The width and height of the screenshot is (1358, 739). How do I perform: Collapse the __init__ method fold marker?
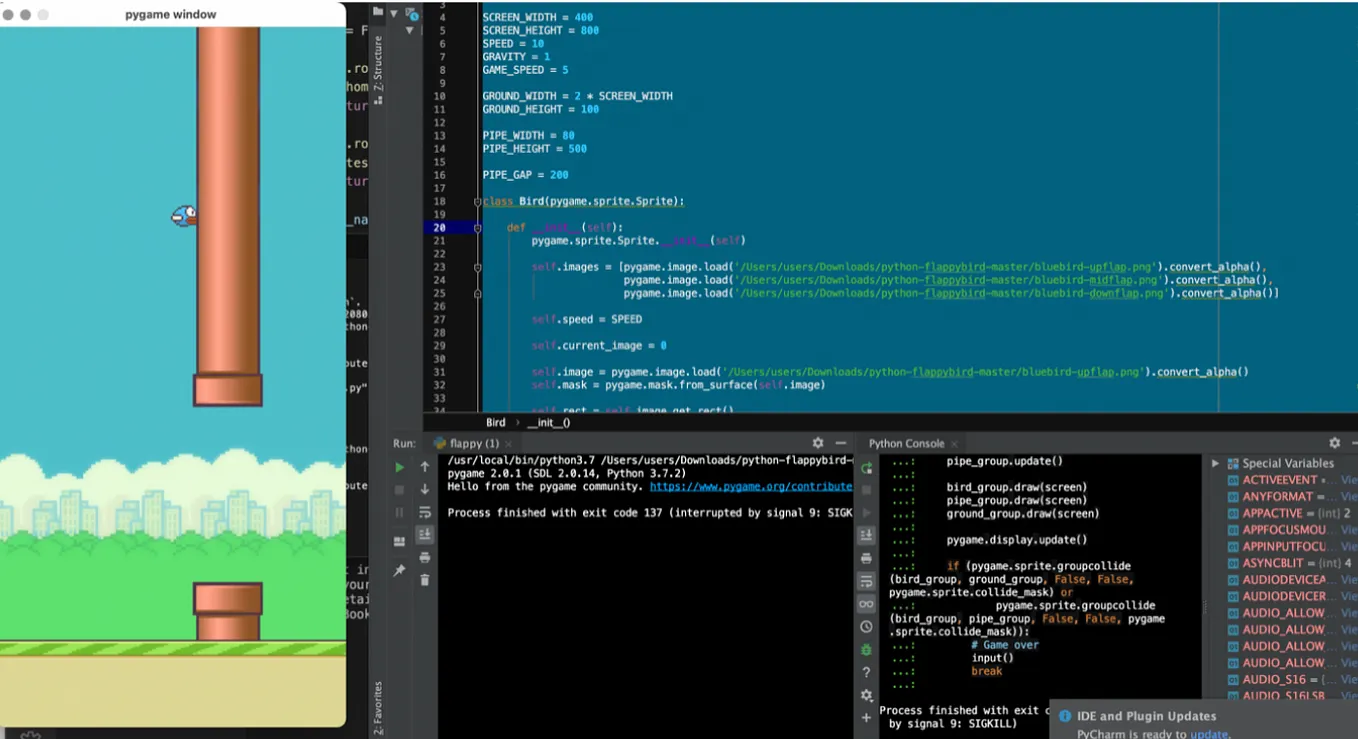(x=477, y=228)
